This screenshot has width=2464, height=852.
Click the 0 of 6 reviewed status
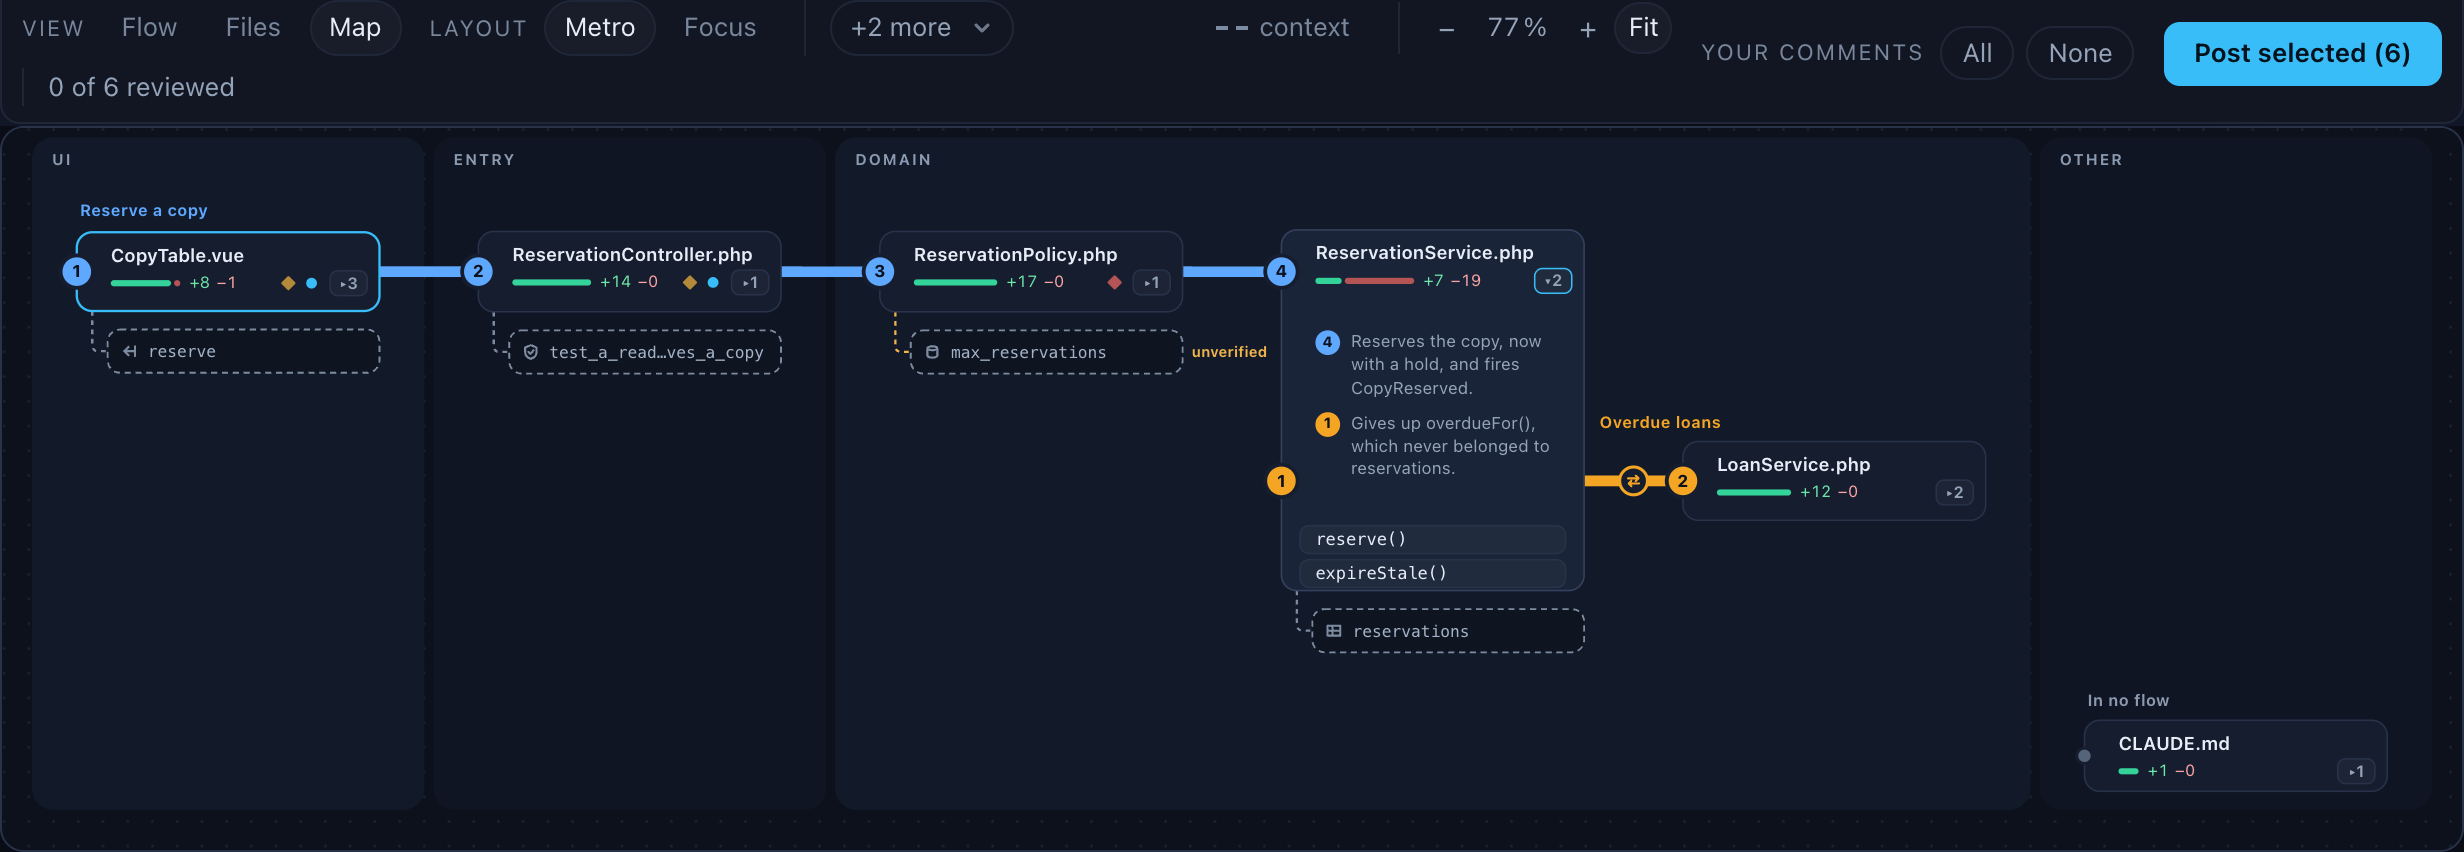pos(141,88)
